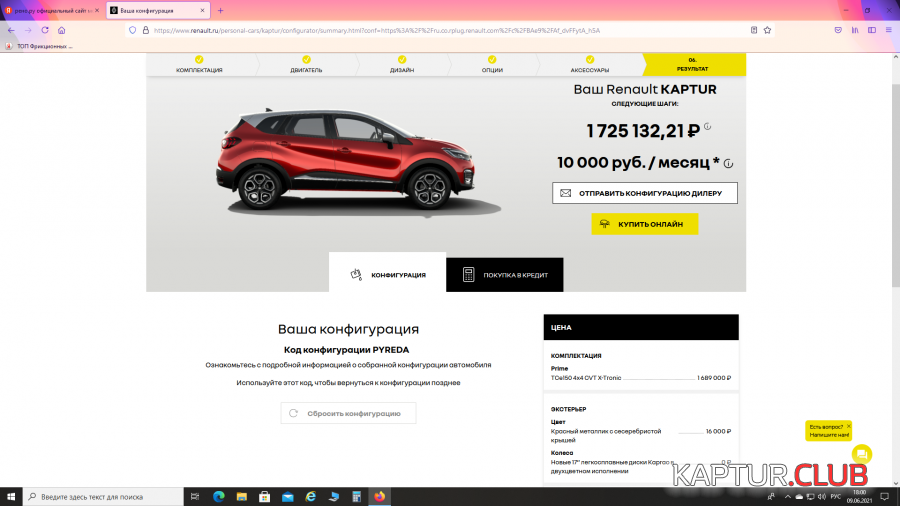The width and height of the screenshot is (900, 506).
Task: Click Сбросить конфигурацию reset button
Action: coord(347,413)
